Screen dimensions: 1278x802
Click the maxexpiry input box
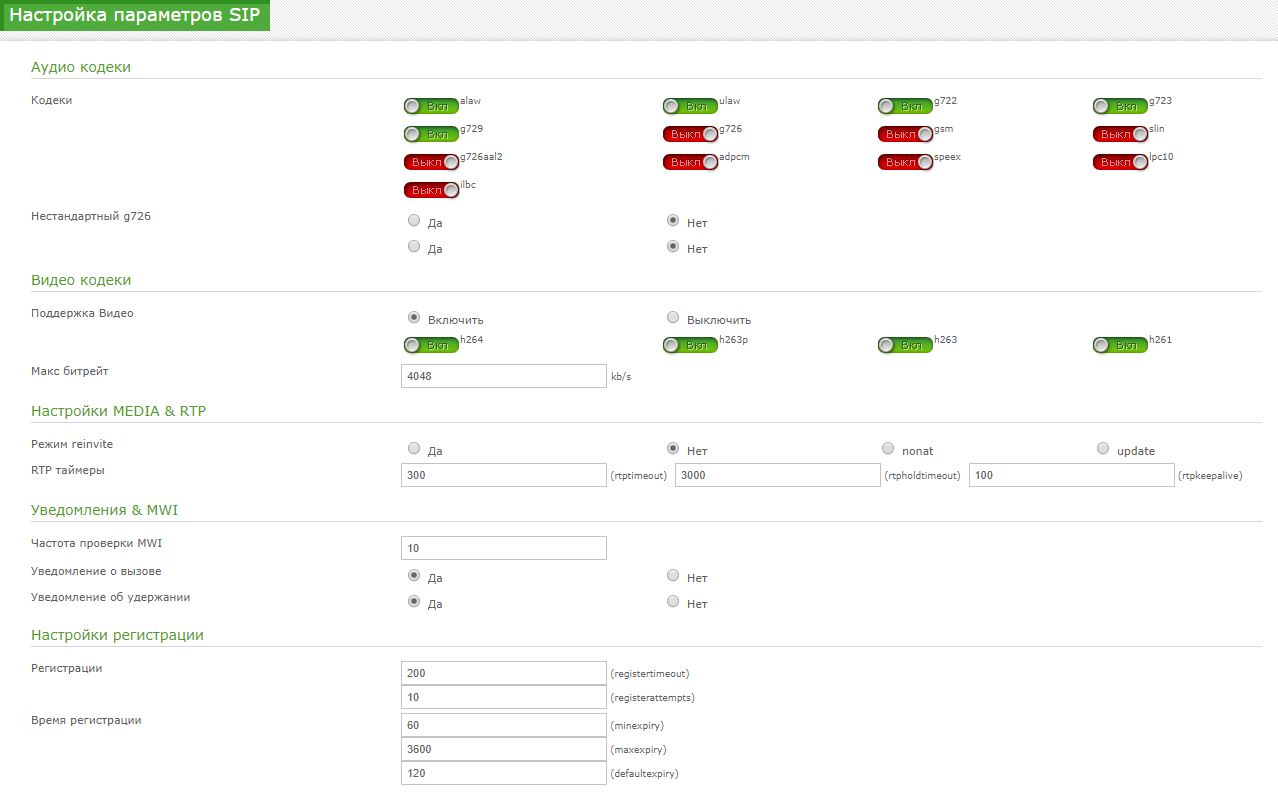point(503,749)
